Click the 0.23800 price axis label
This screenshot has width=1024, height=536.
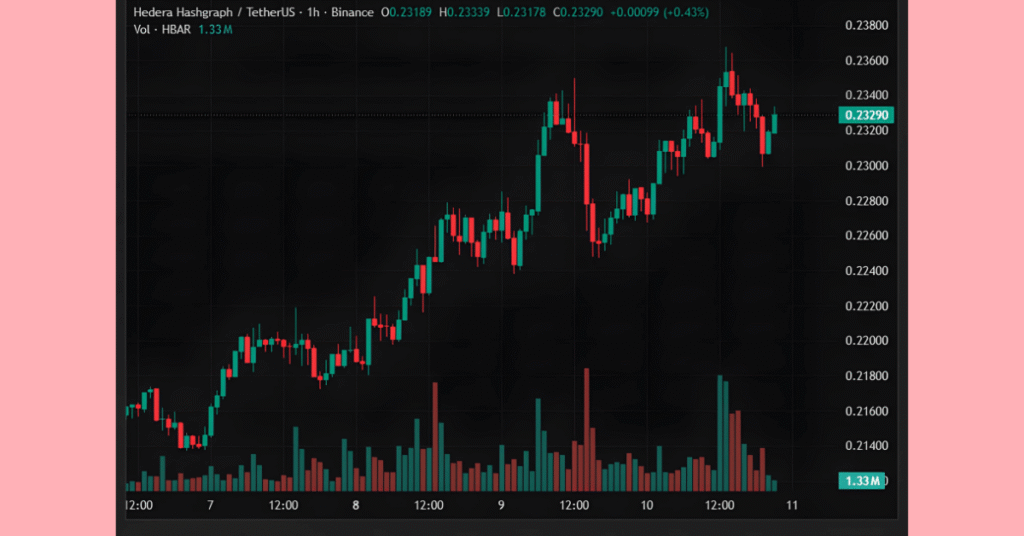867,25
